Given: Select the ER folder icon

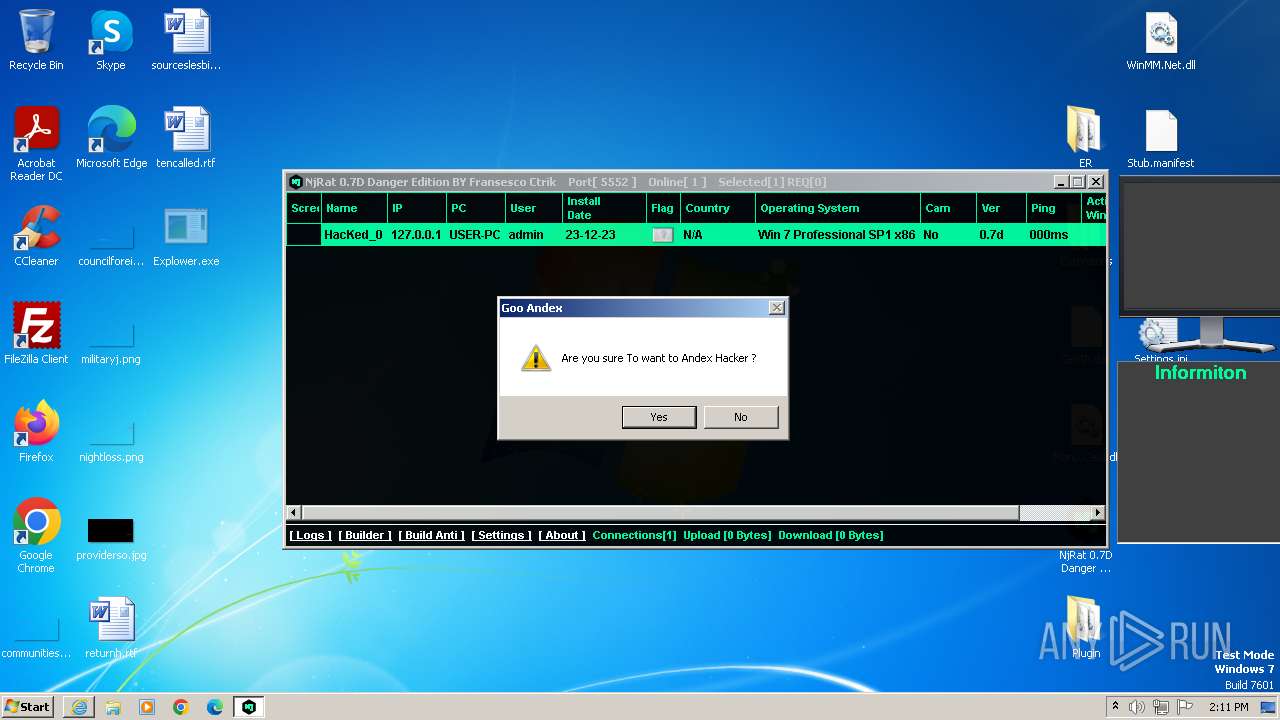Looking at the screenshot, I should pos(1085,138).
